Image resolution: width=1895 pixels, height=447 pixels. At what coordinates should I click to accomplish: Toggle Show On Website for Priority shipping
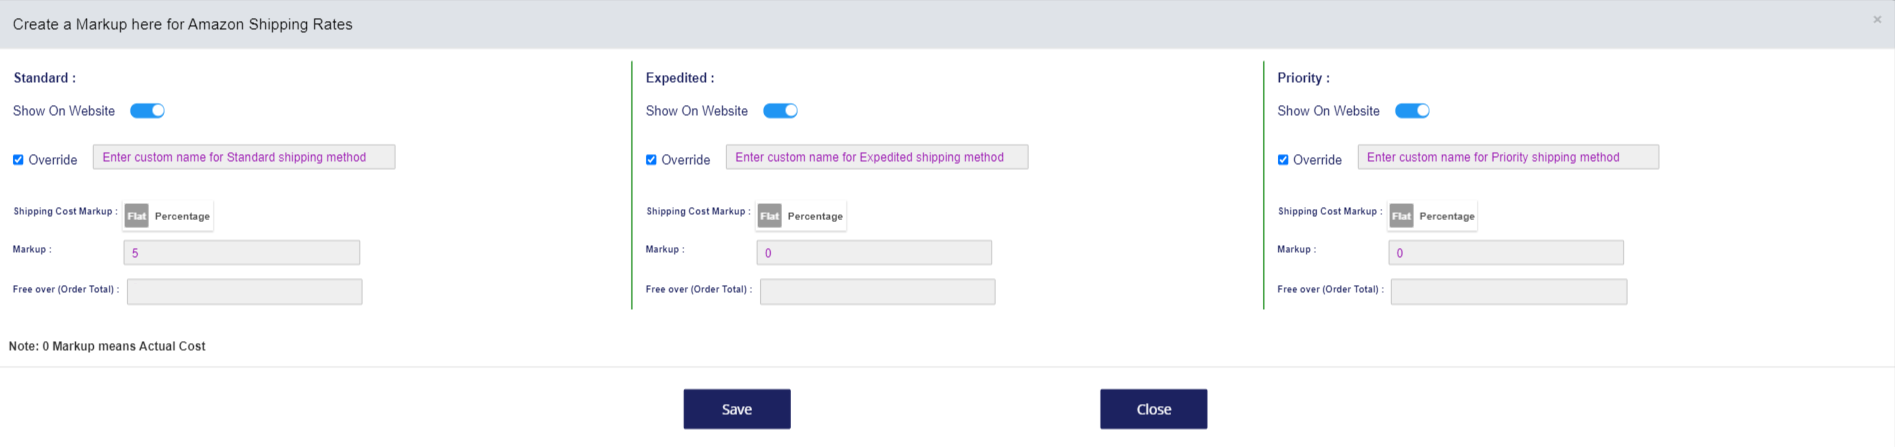click(x=1412, y=111)
